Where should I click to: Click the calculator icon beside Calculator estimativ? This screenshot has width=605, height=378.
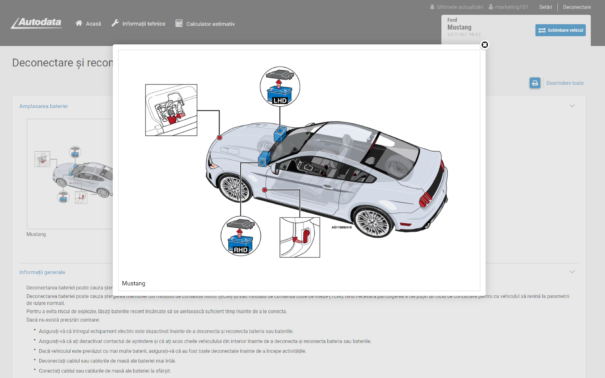[x=179, y=23]
